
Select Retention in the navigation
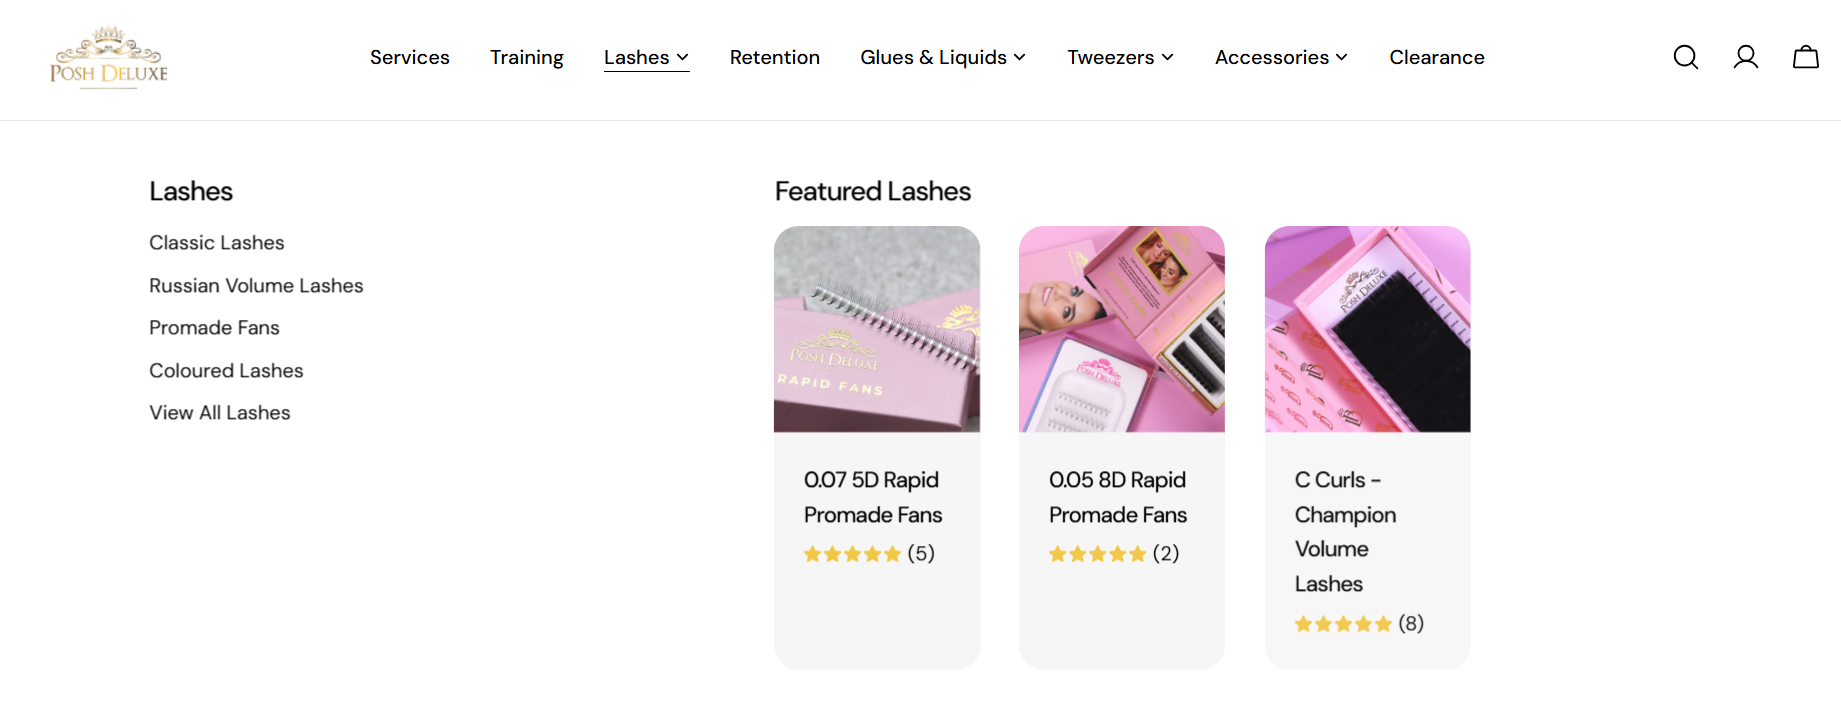pyautogui.click(x=775, y=58)
